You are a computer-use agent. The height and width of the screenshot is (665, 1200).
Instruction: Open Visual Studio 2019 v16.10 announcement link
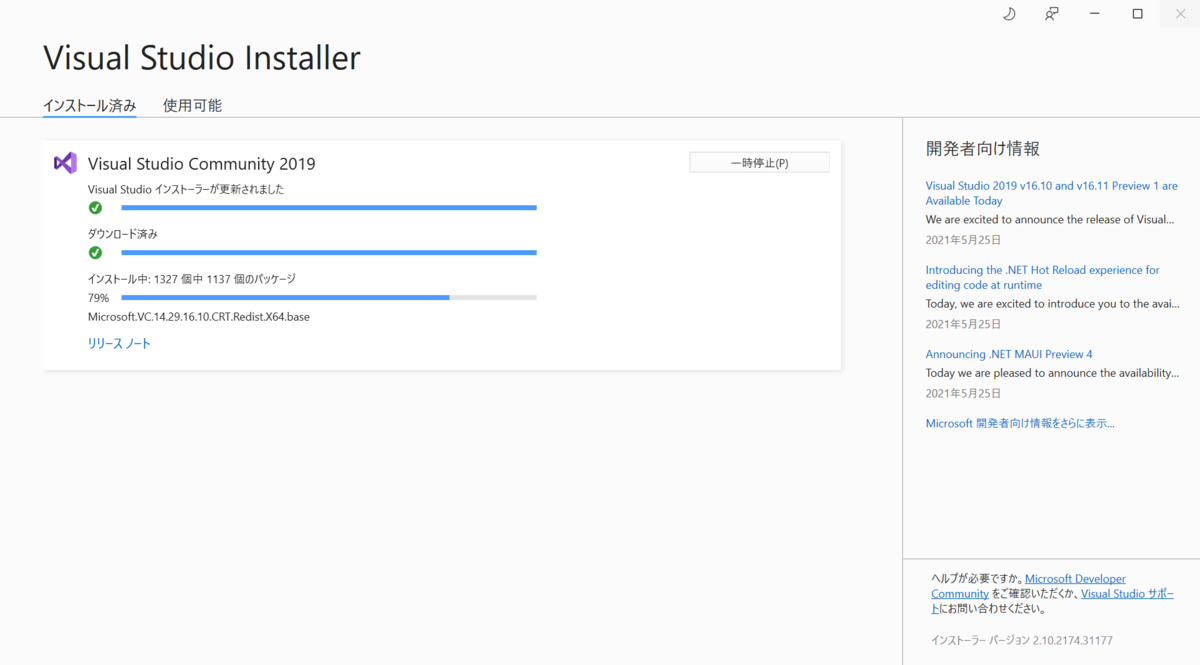pos(1051,193)
